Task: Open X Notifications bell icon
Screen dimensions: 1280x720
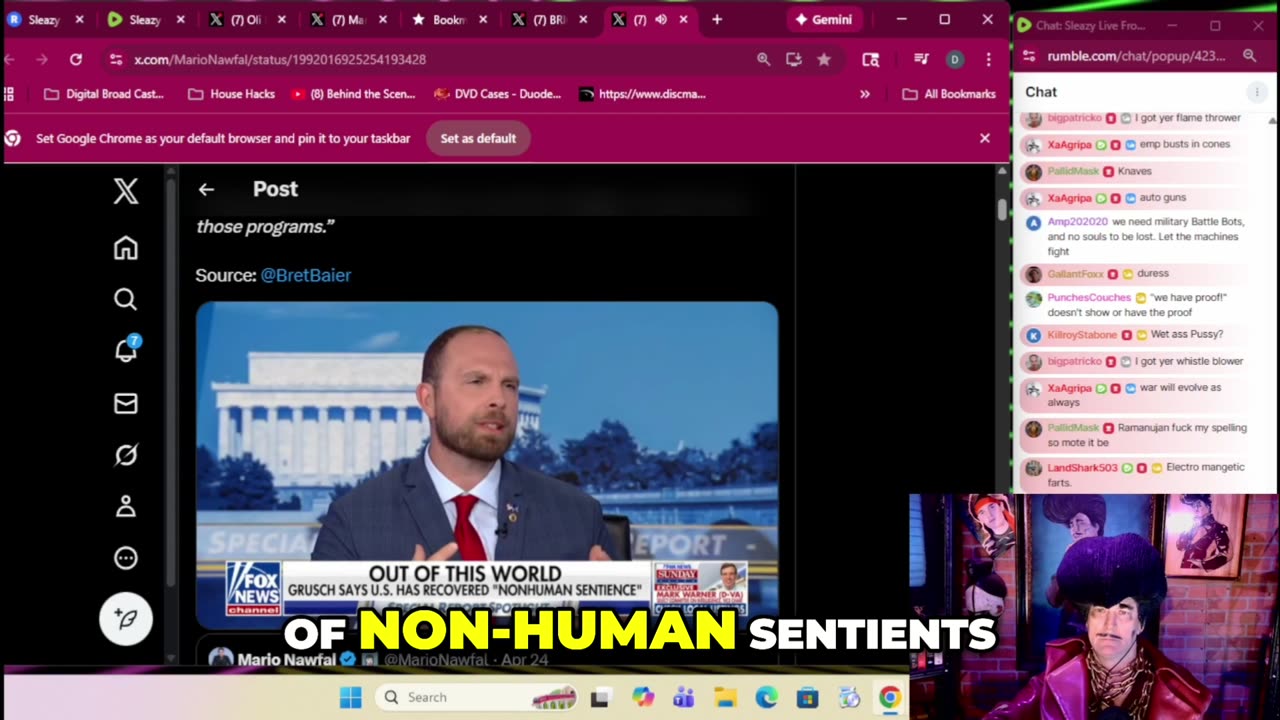Action: [126, 350]
